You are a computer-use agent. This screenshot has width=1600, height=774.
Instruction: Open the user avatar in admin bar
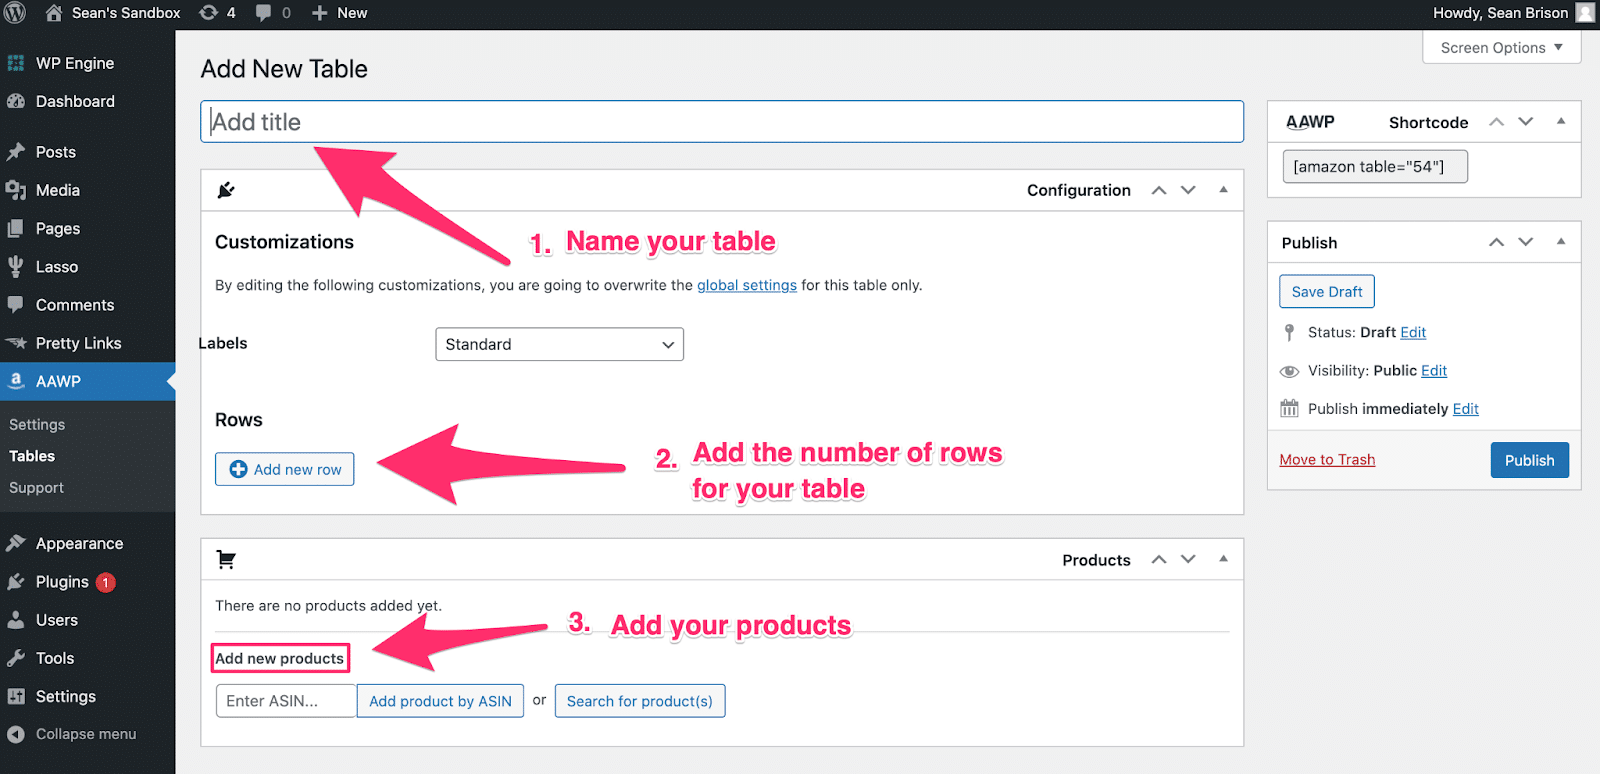pos(1585,13)
